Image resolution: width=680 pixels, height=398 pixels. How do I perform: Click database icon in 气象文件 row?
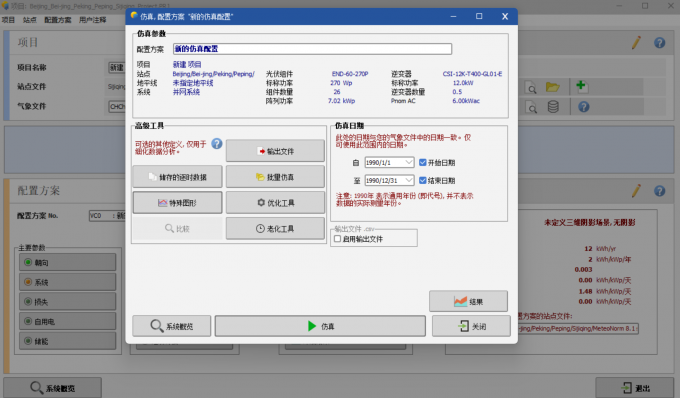coord(553,107)
